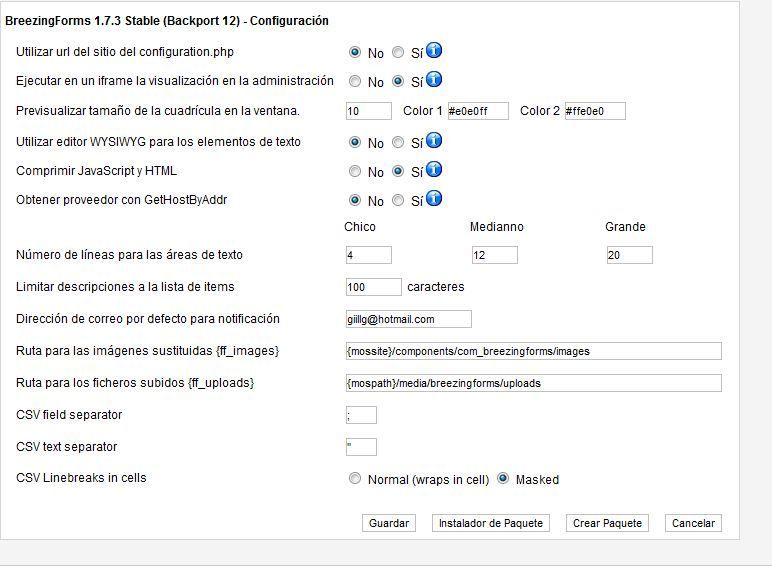The width and height of the screenshot is (772, 576).
Task: Select No for Ejecutar en un iframe
Action: (354, 81)
